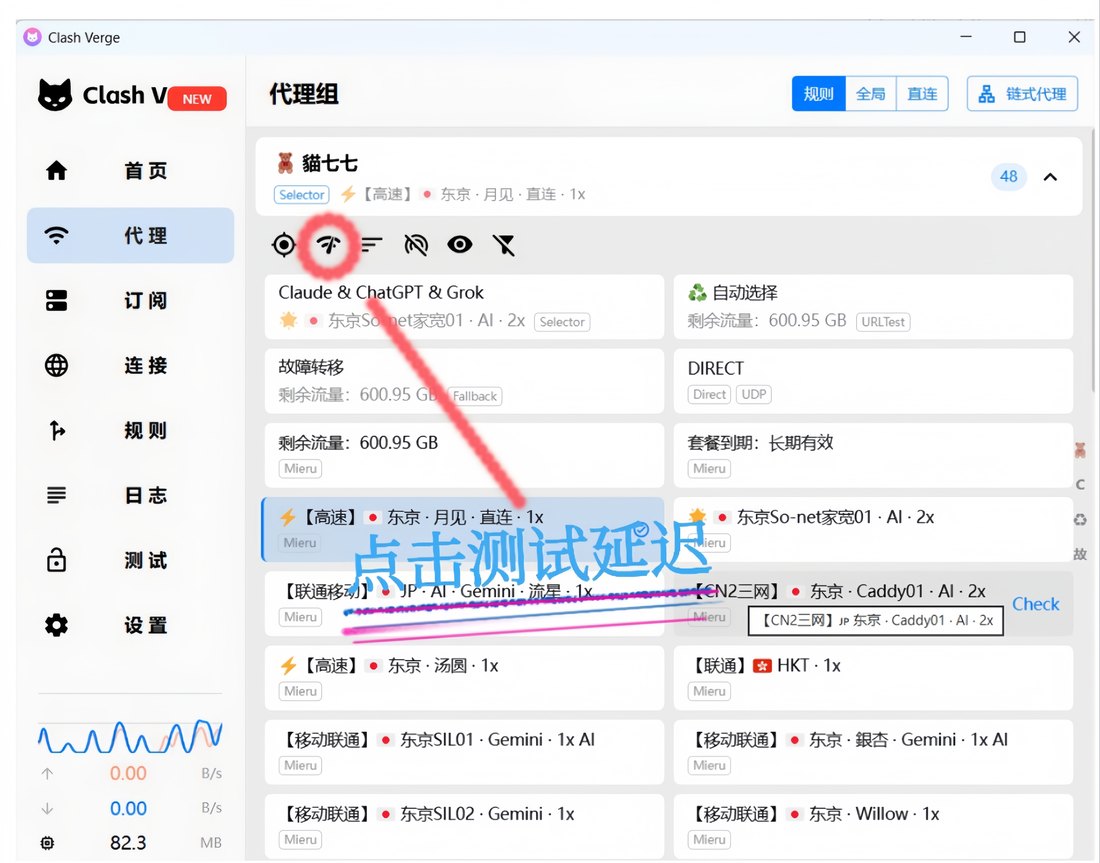Open the 设置 settings page
Viewport: 1100px width, 863px height.
pos(130,625)
